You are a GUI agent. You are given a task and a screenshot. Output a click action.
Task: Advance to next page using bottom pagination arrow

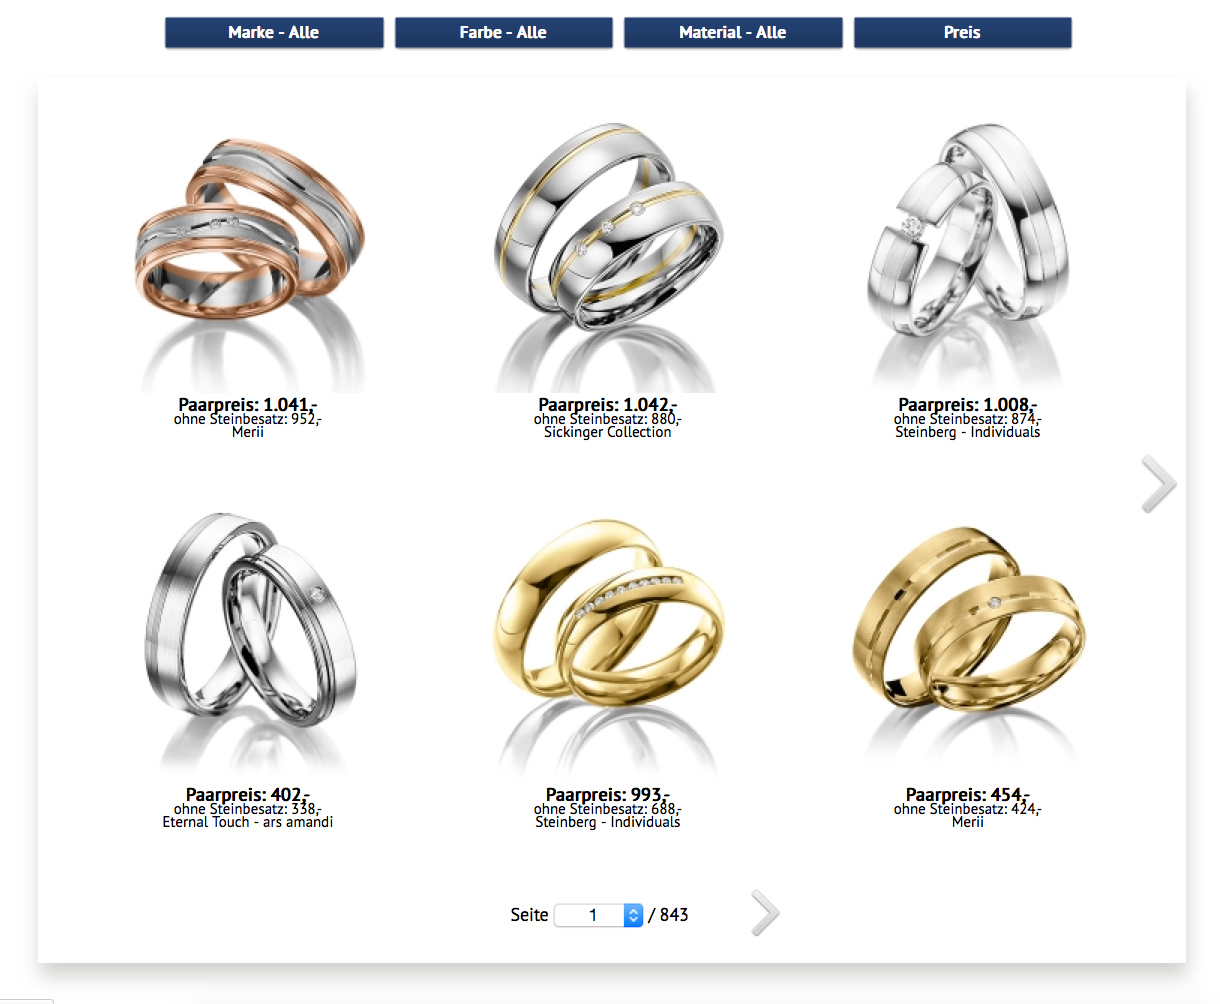click(x=765, y=913)
